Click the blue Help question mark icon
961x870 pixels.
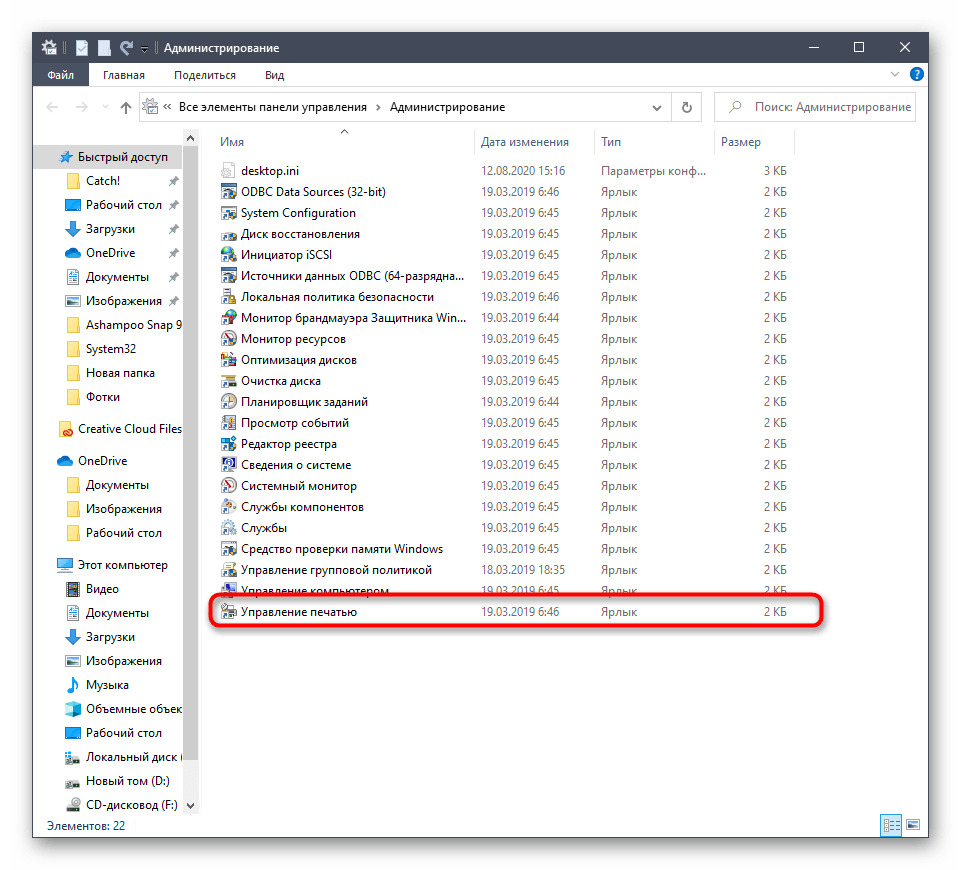point(917,74)
